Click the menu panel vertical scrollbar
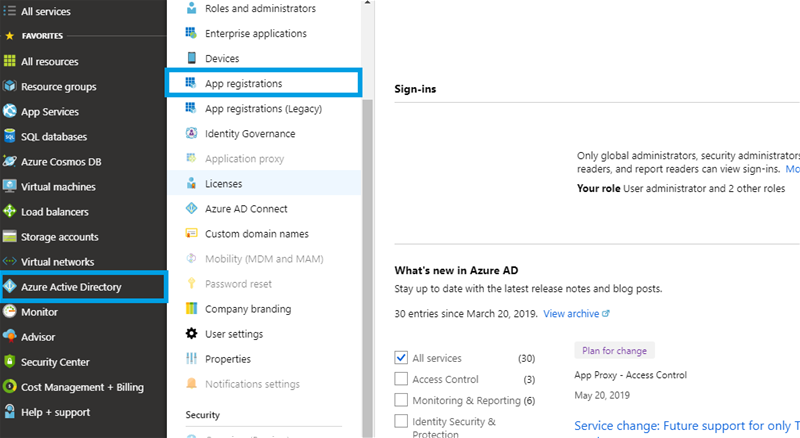The image size is (800, 438). (367, 250)
